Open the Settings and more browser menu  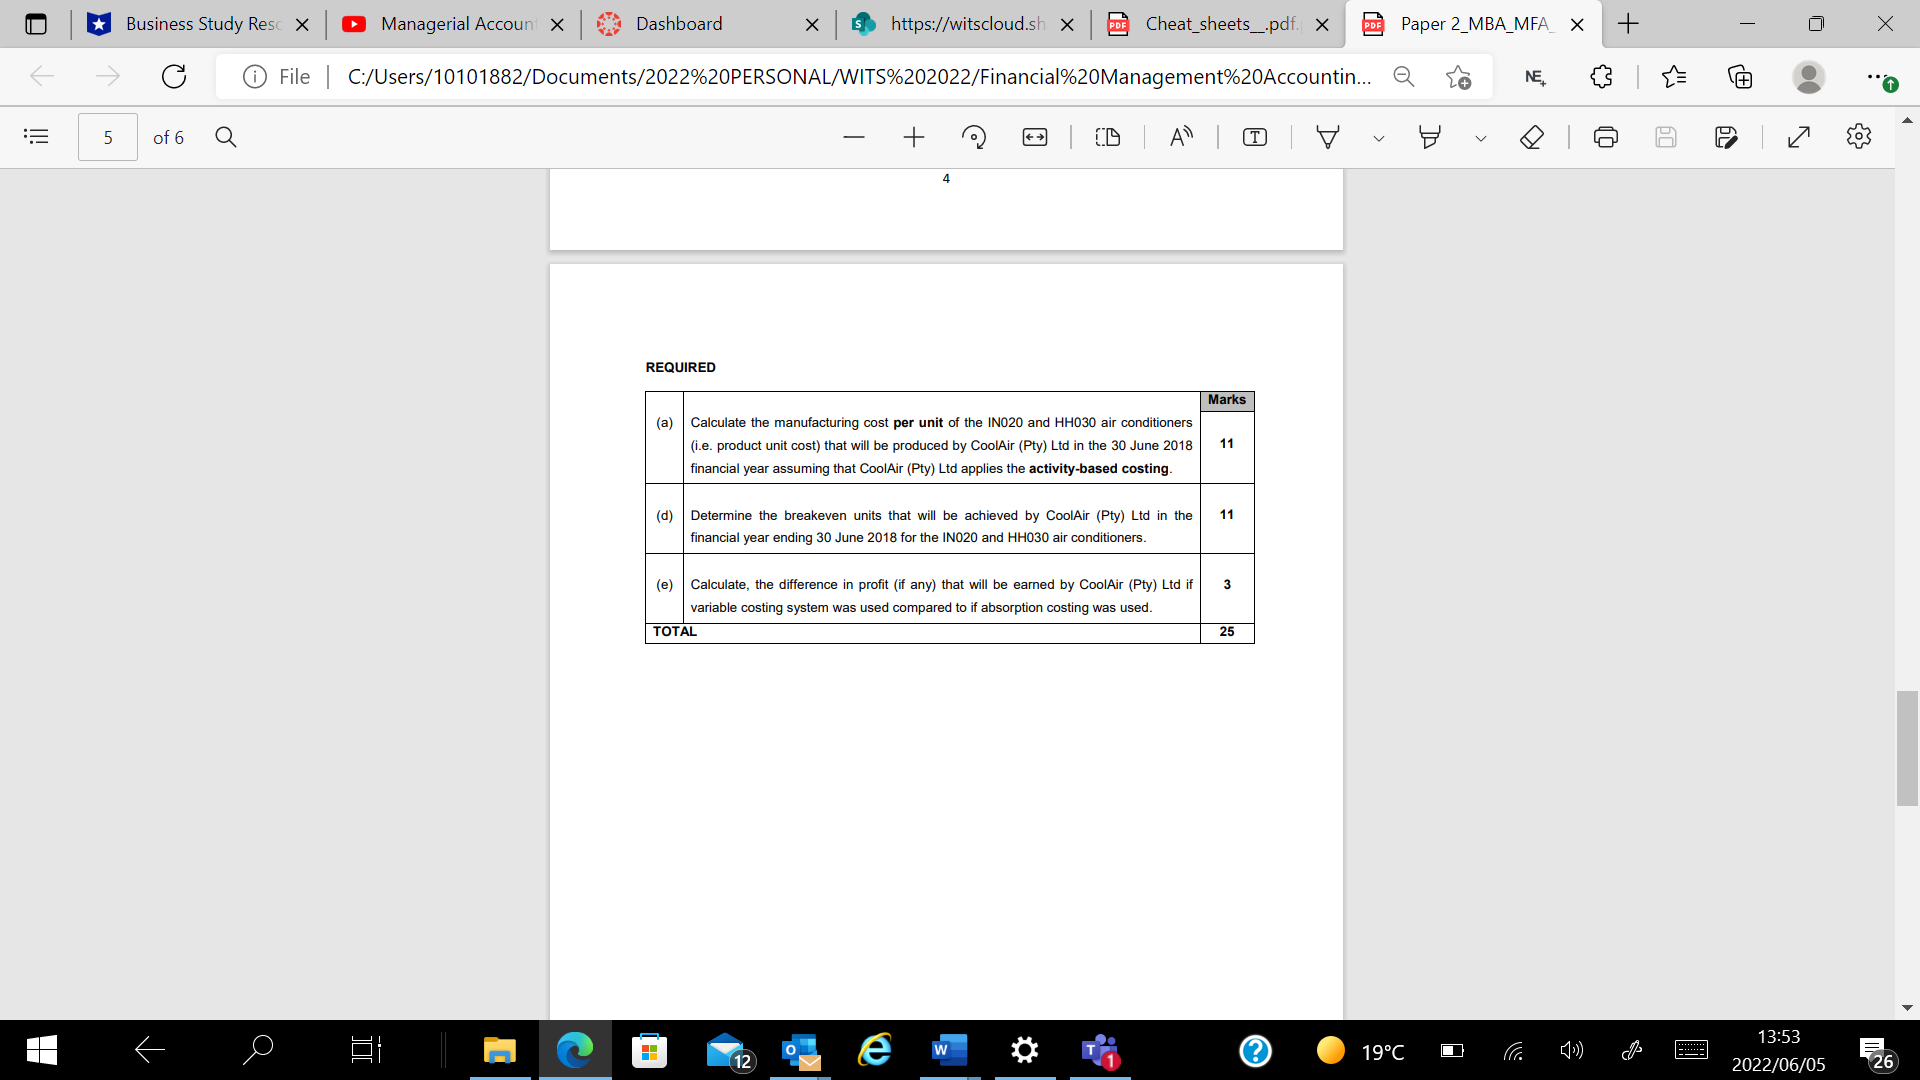coord(1877,76)
